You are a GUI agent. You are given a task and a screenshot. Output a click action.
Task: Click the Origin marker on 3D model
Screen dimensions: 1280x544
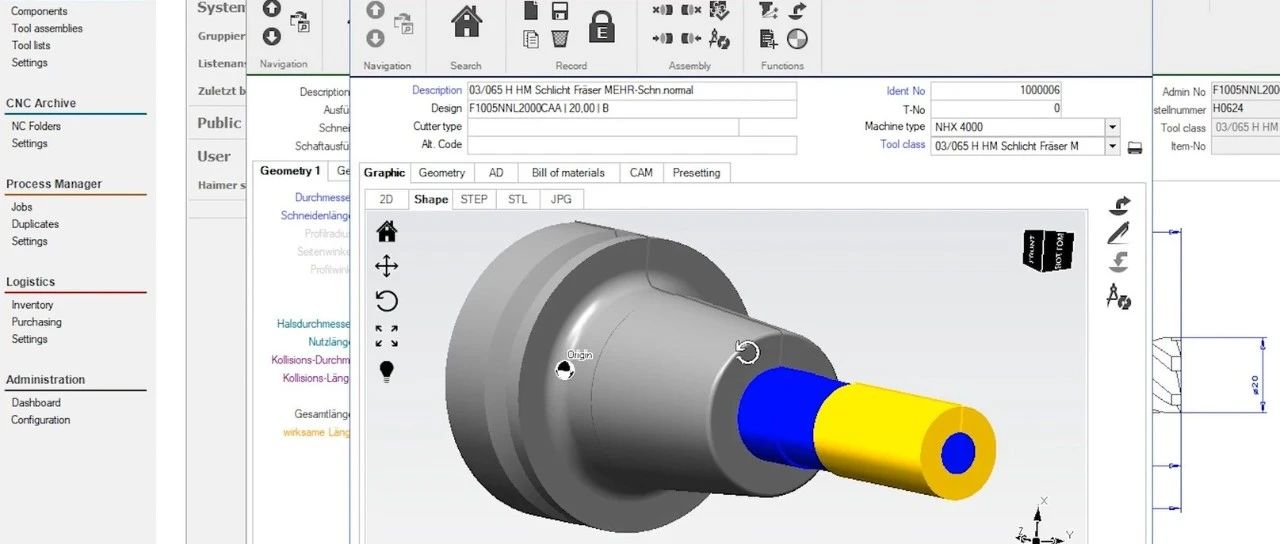(x=565, y=370)
